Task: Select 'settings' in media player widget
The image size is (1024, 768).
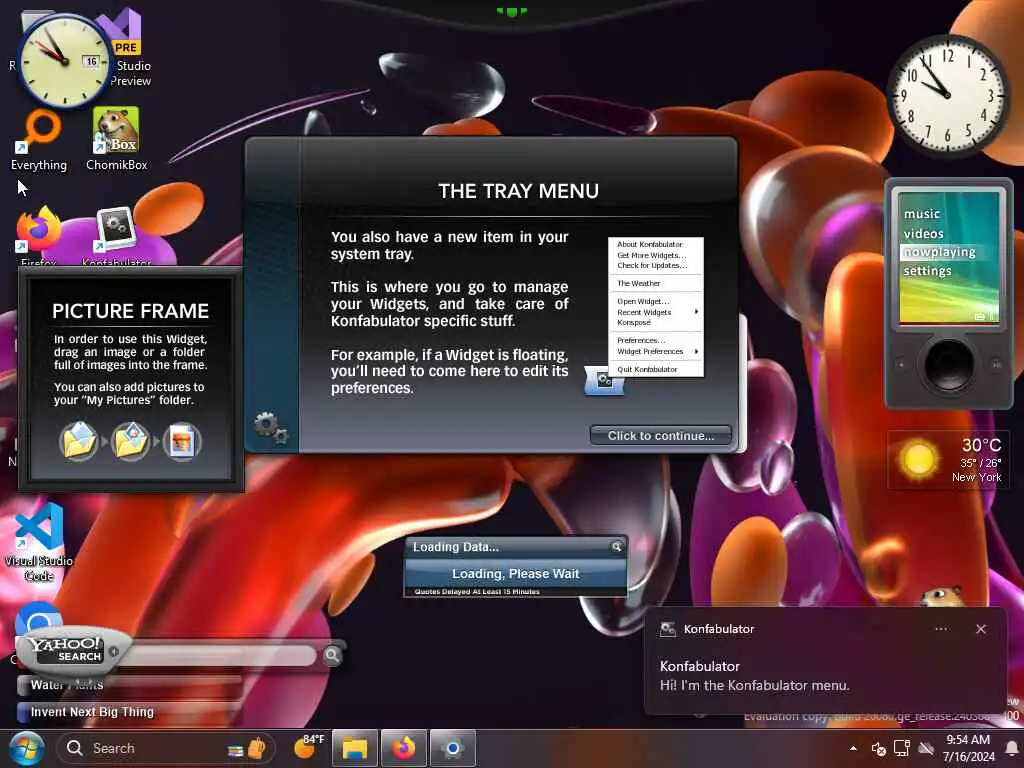Action: (x=927, y=270)
